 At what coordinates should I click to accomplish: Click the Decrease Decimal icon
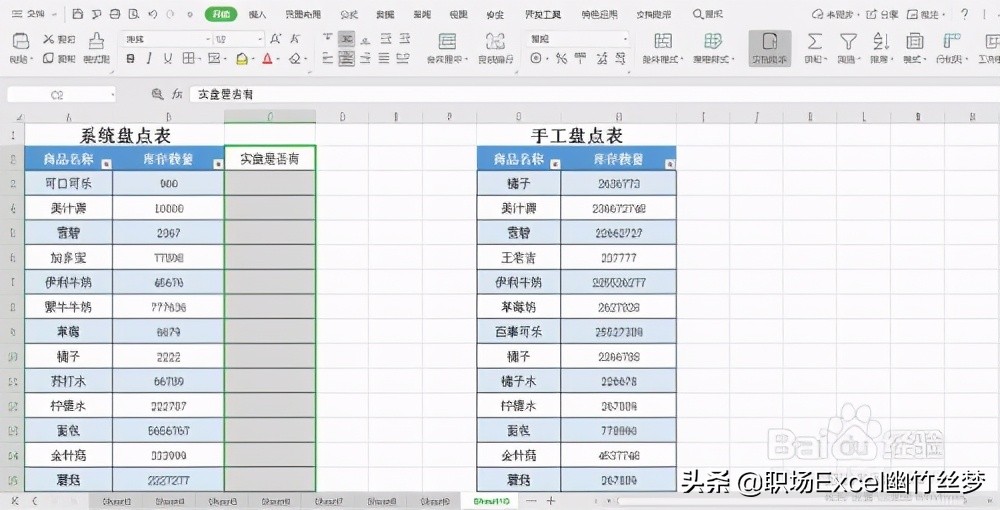coord(621,59)
